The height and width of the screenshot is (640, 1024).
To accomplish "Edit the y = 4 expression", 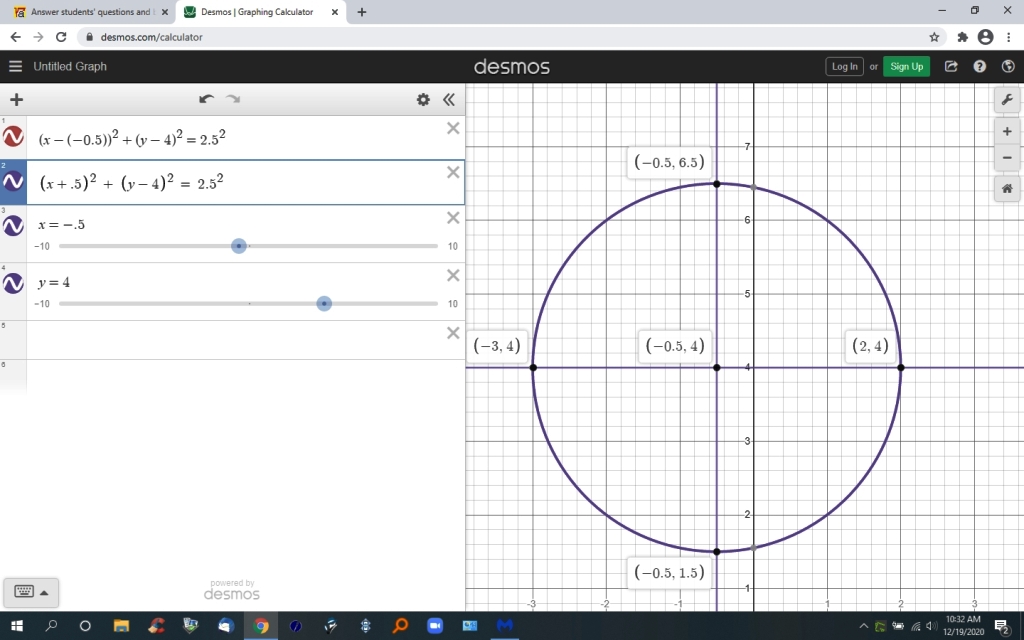I will 54,282.
